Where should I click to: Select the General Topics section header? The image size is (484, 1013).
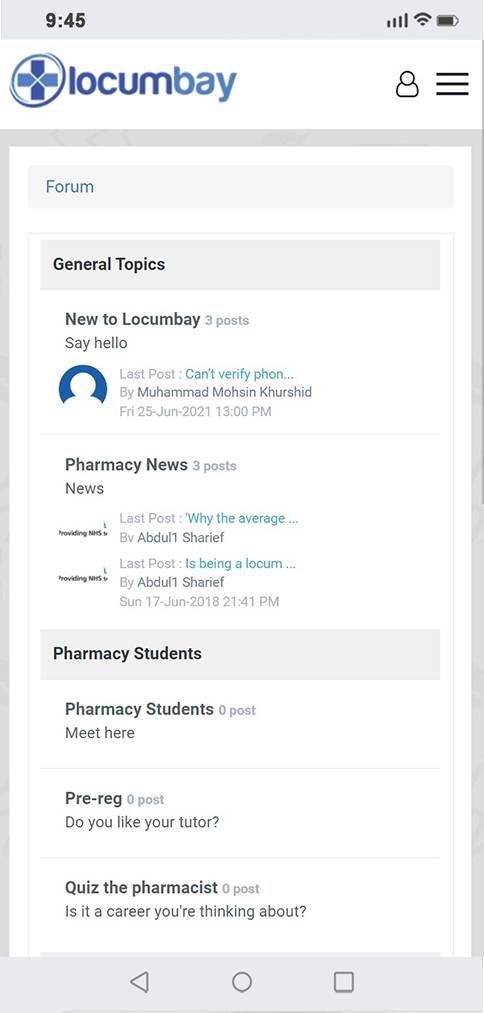(240, 265)
